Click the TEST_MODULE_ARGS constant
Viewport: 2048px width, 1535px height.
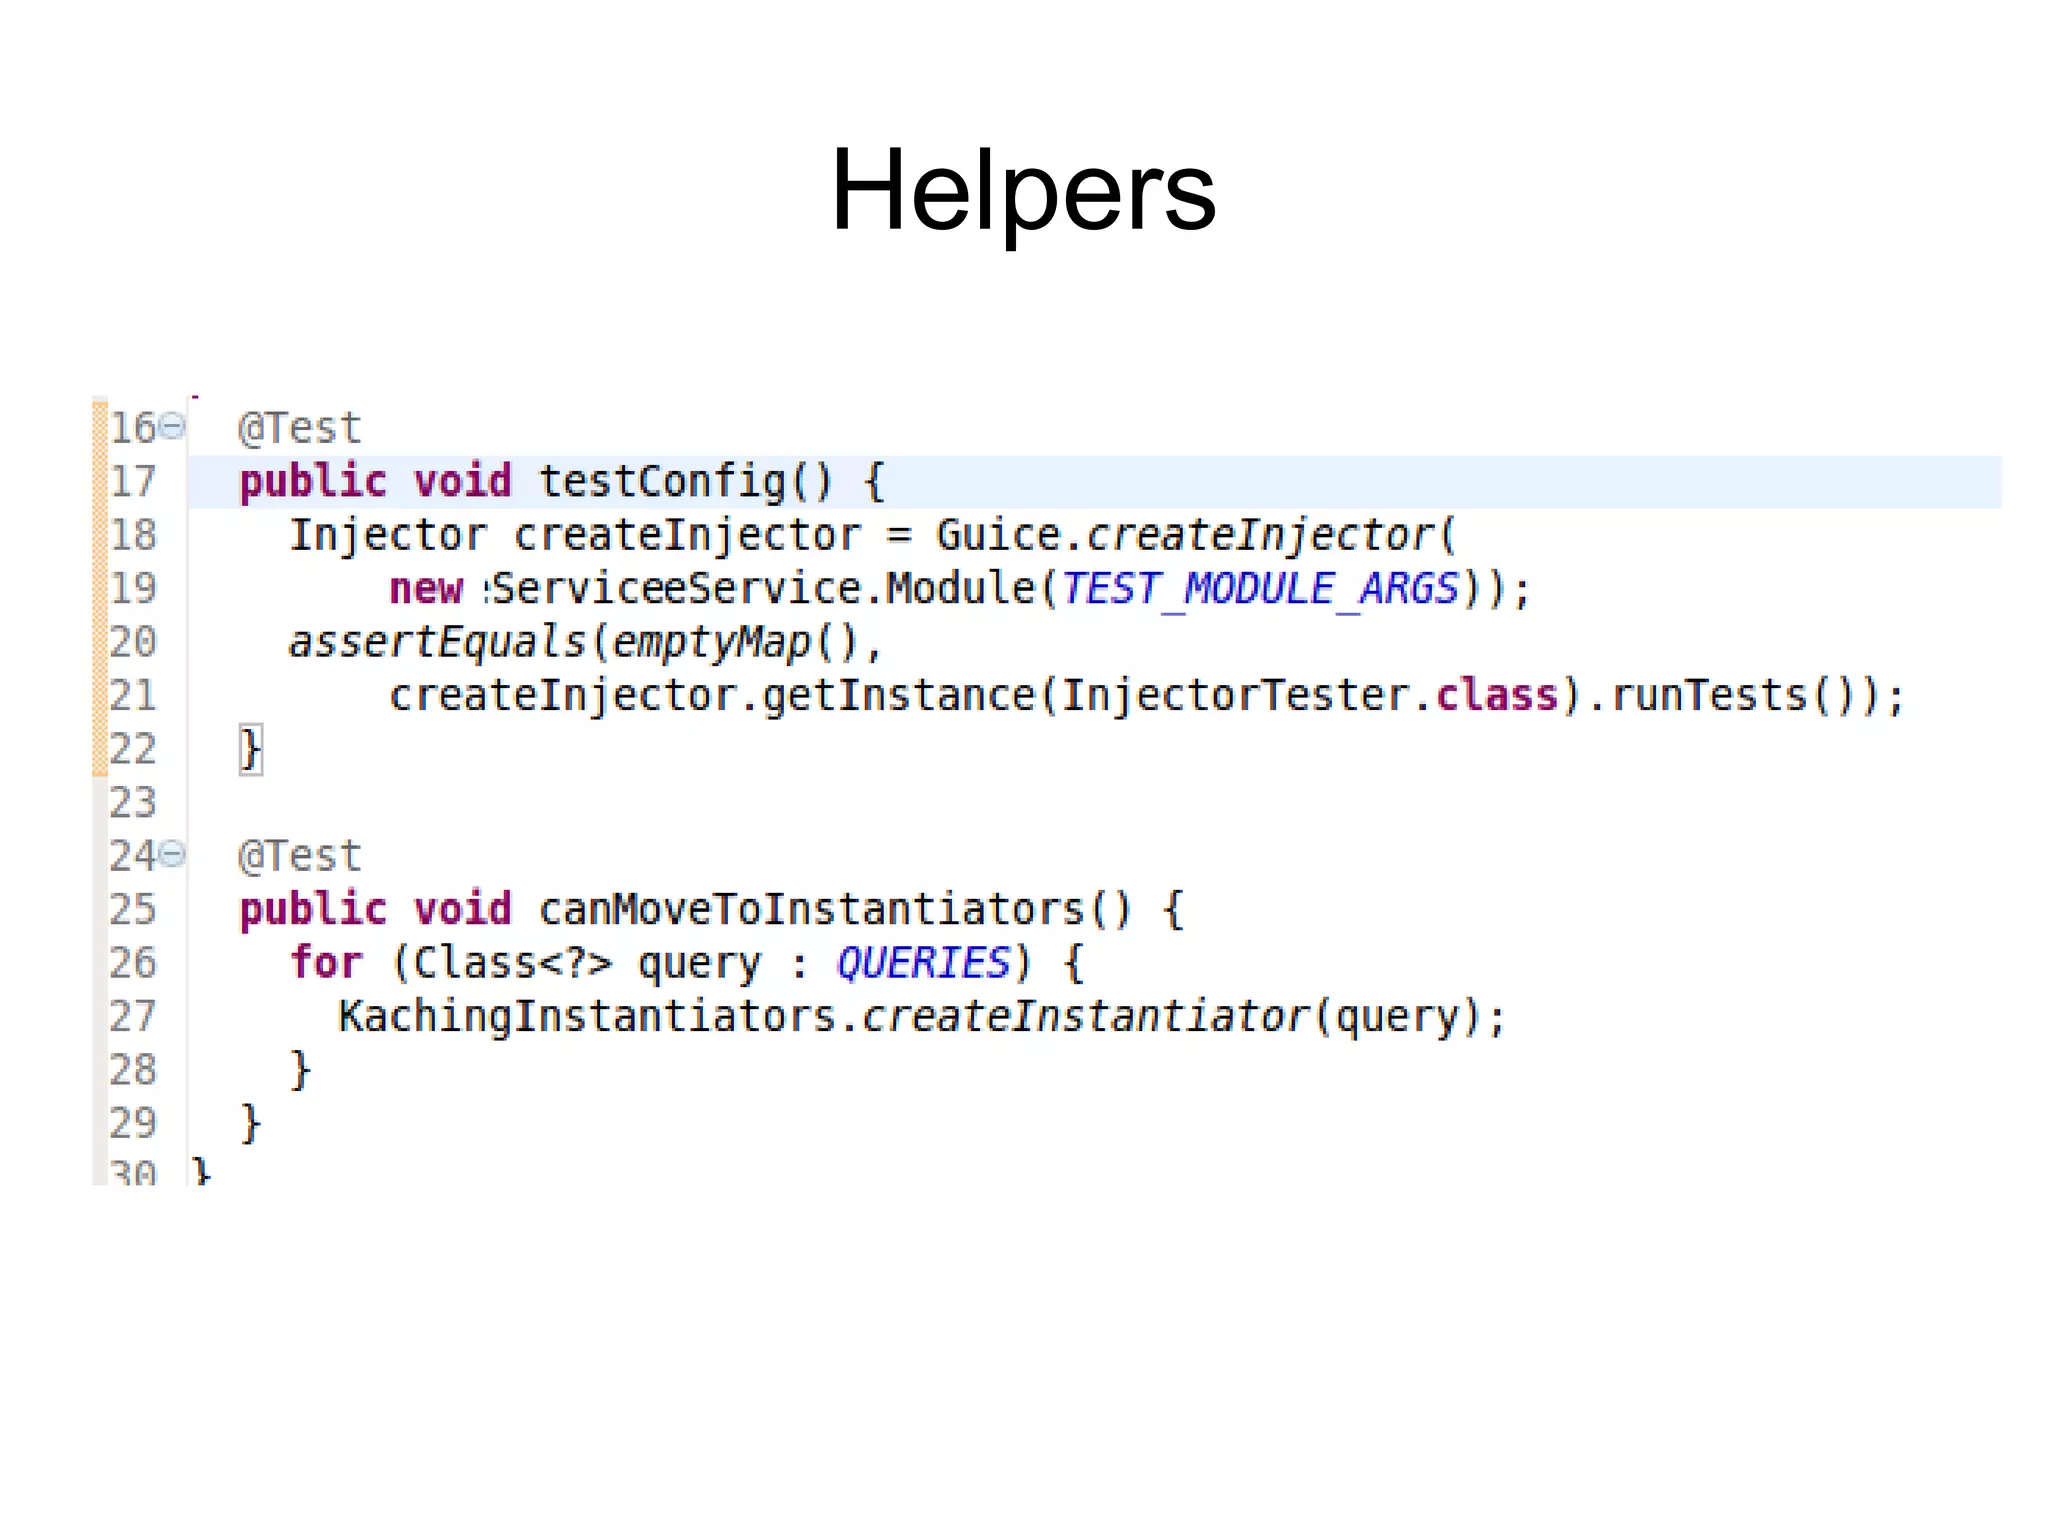click(1260, 588)
